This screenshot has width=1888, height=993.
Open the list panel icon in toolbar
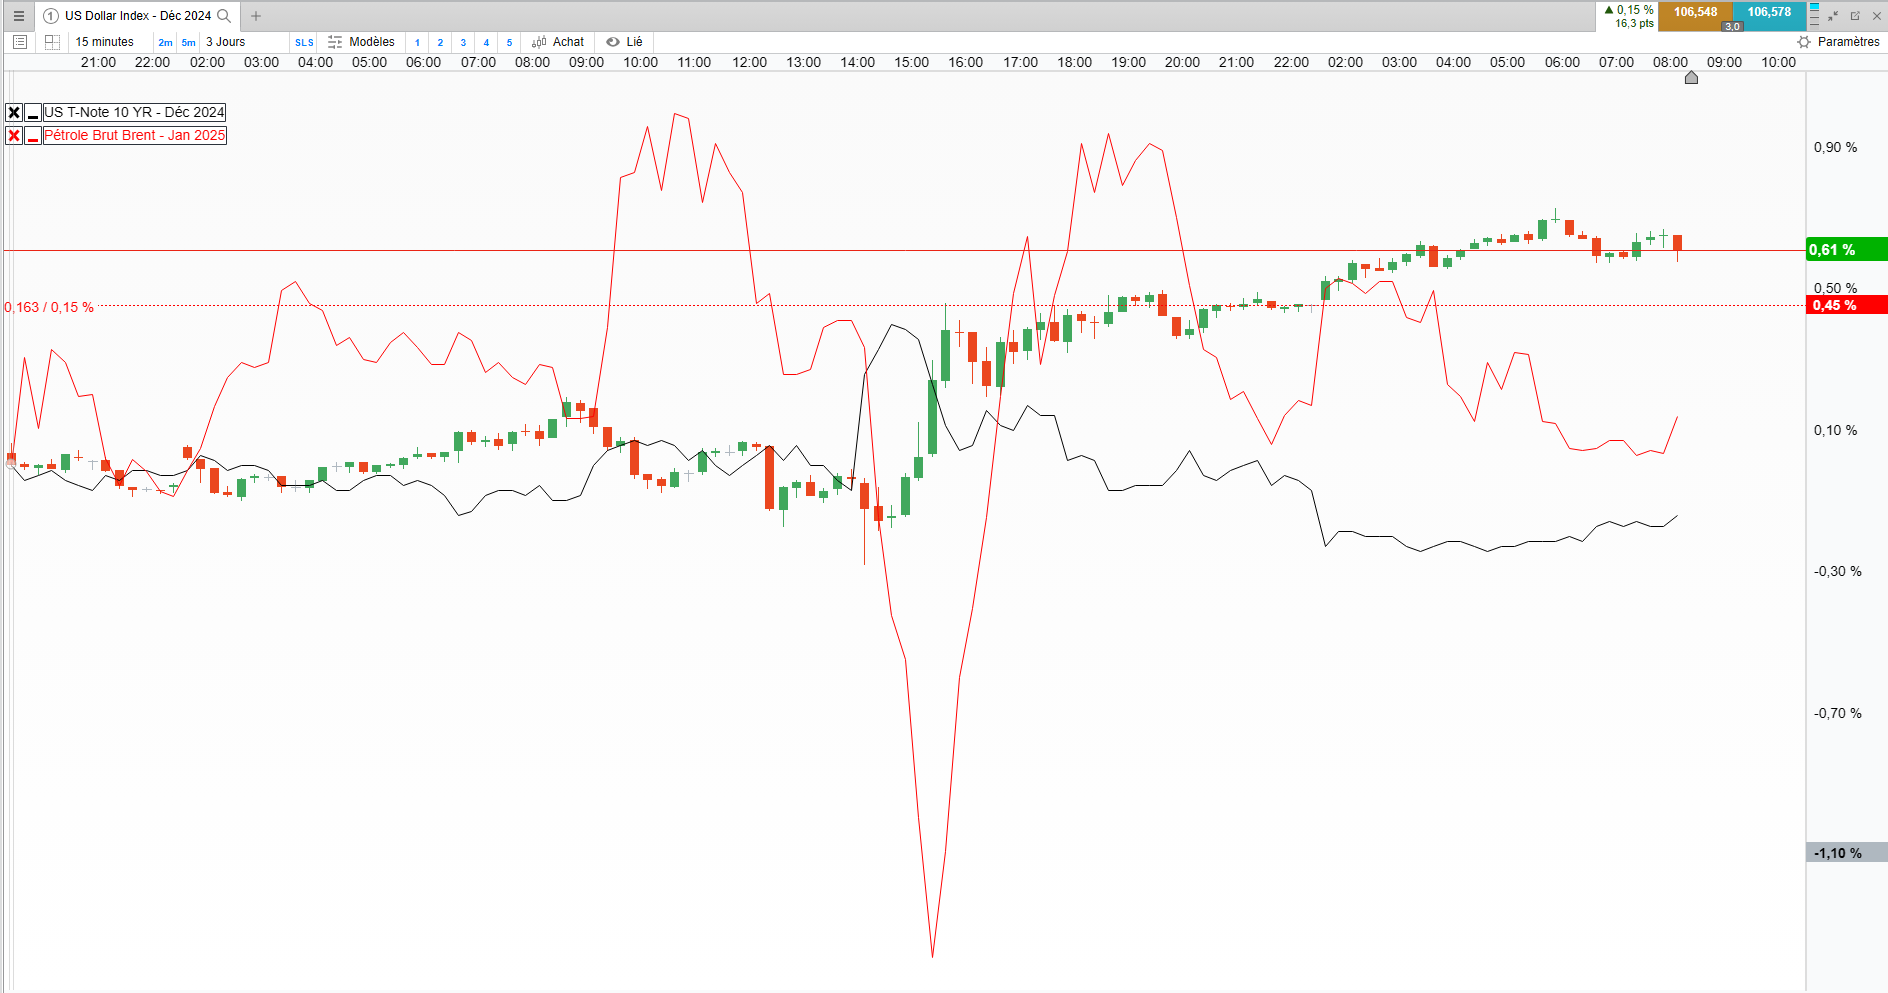20,42
